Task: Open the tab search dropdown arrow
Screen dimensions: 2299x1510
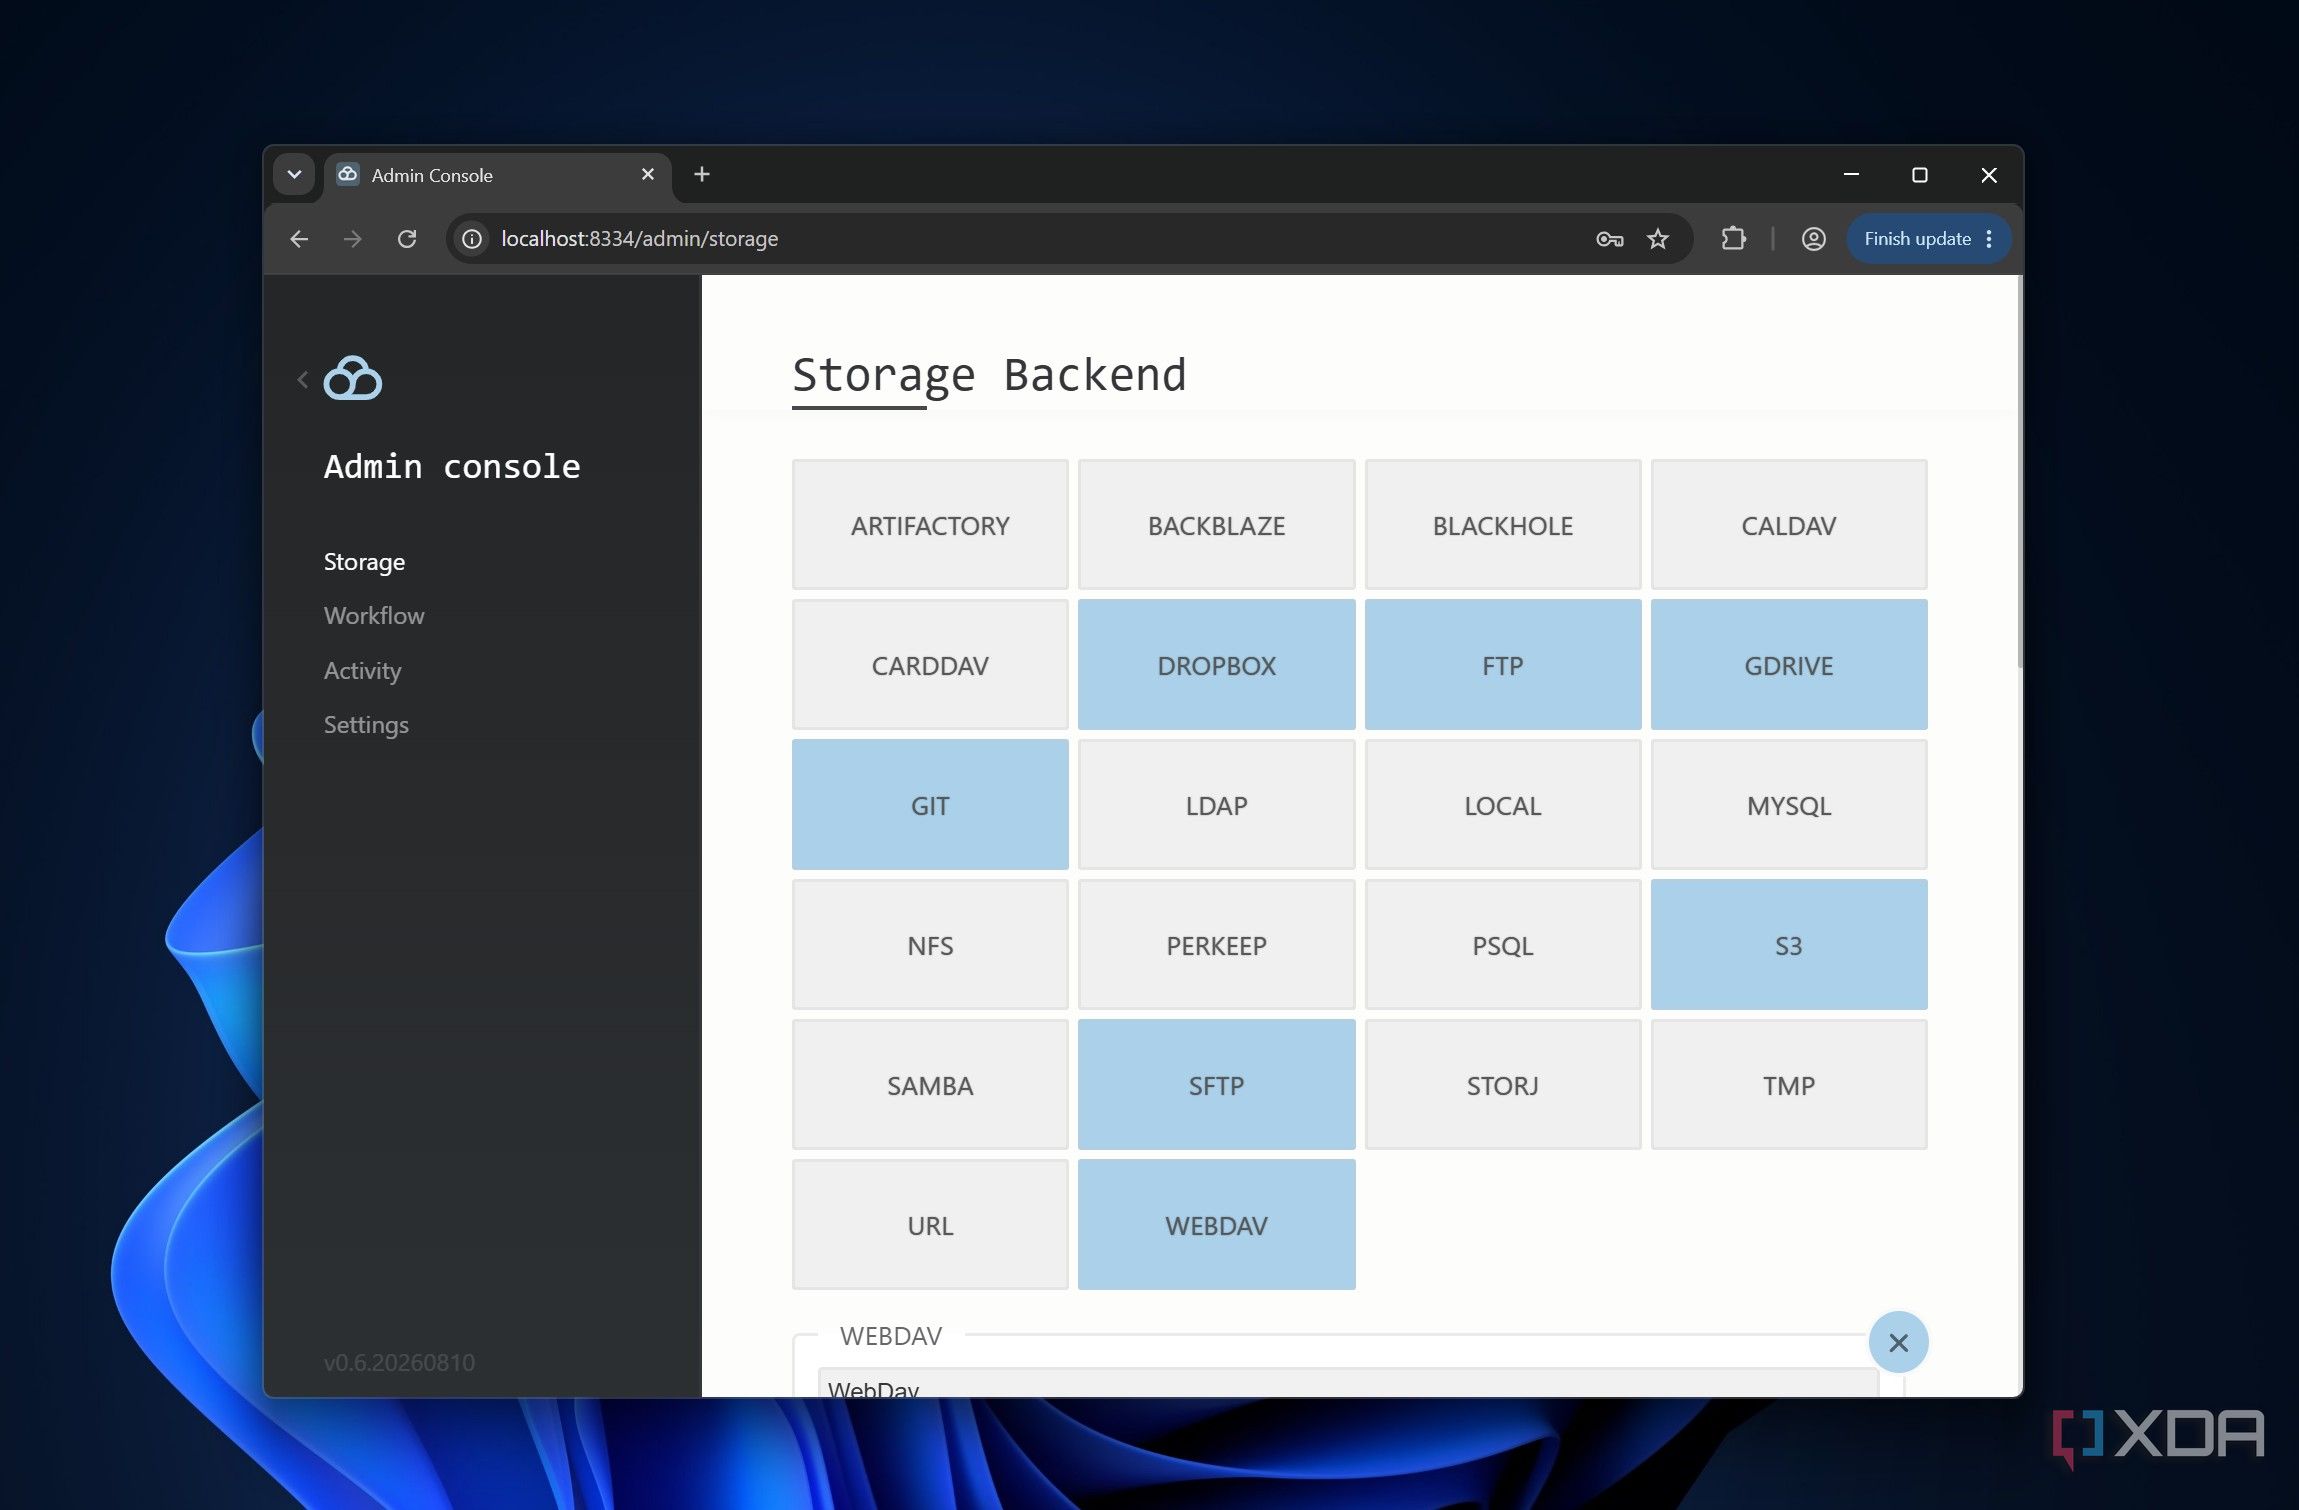Action: [294, 175]
